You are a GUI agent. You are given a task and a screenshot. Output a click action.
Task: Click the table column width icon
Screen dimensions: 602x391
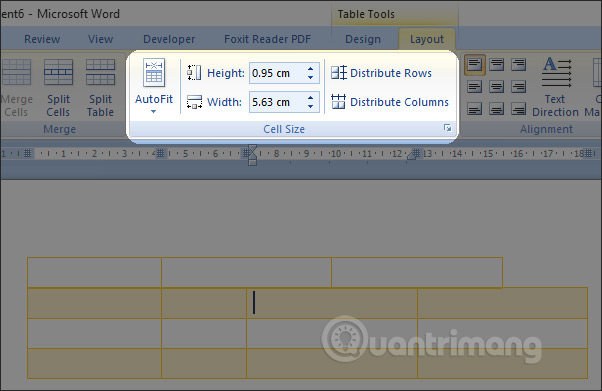(194, 102)
